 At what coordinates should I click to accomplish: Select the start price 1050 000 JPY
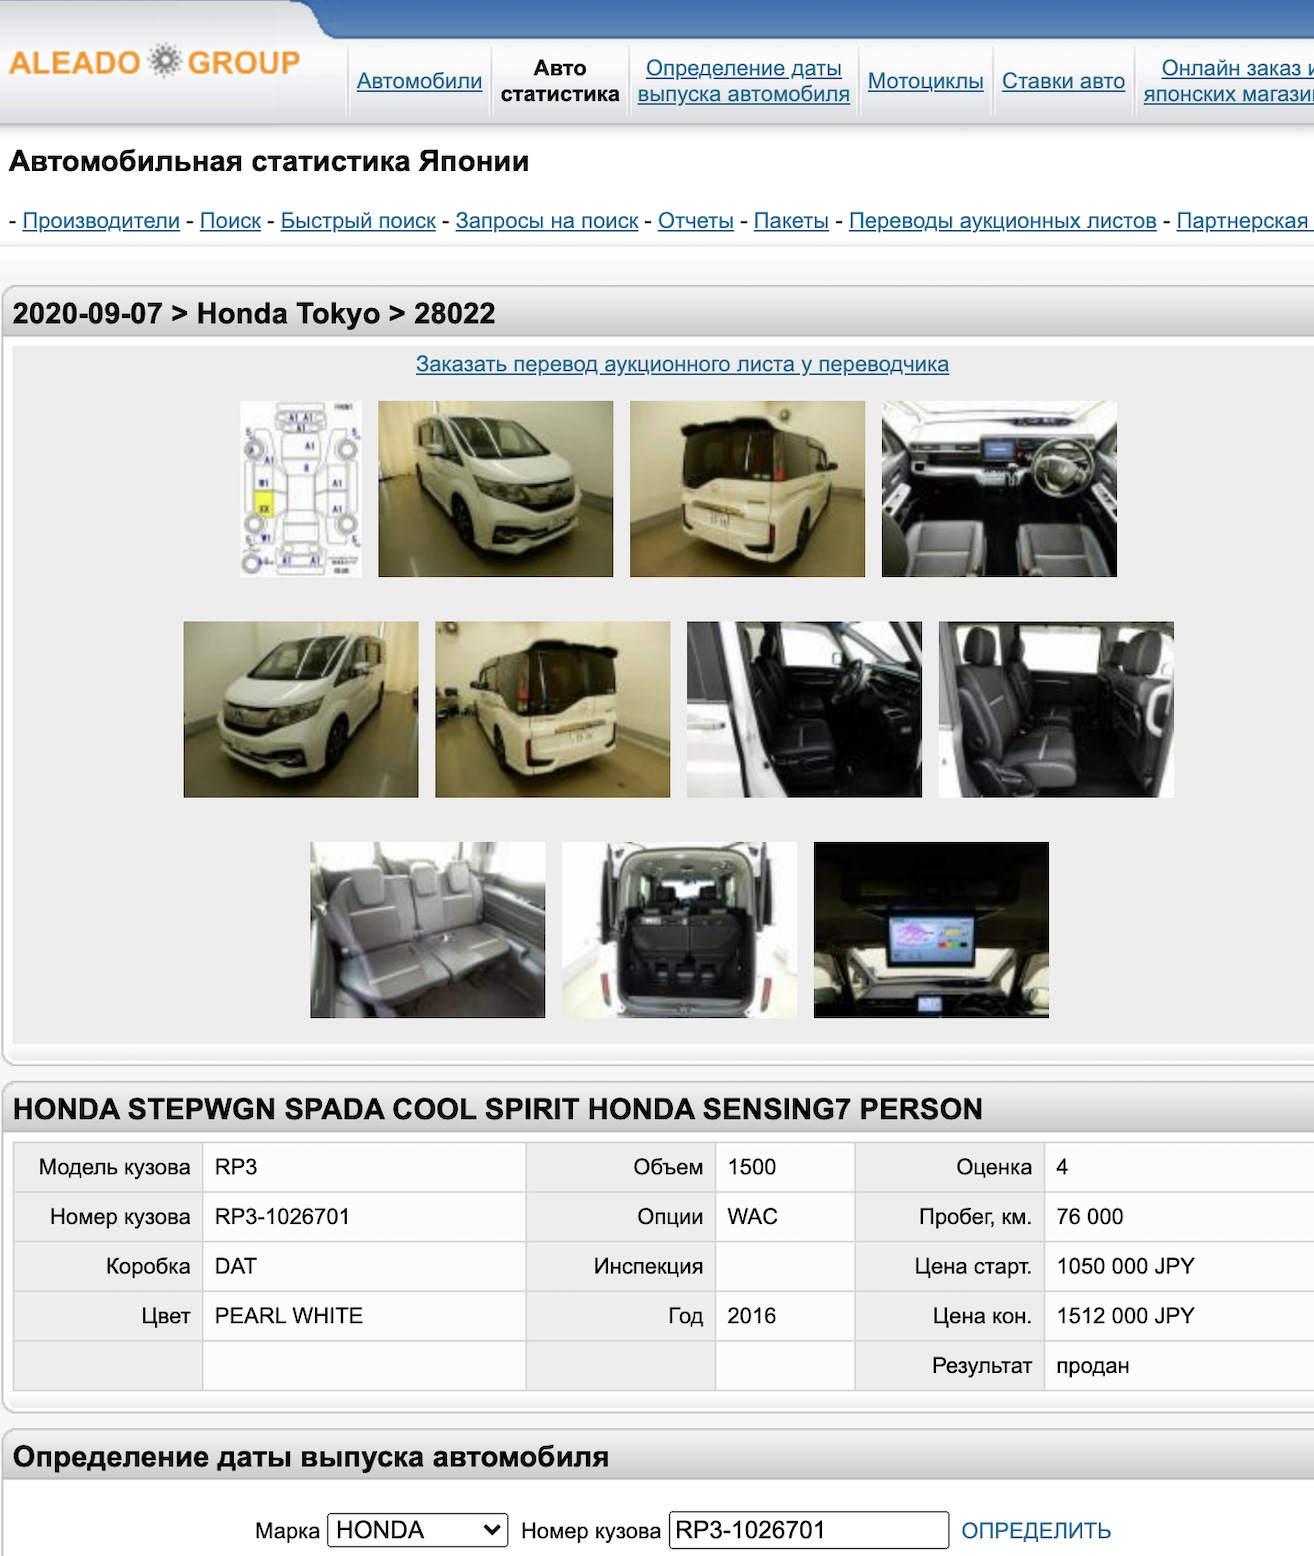[1125, 1266]
